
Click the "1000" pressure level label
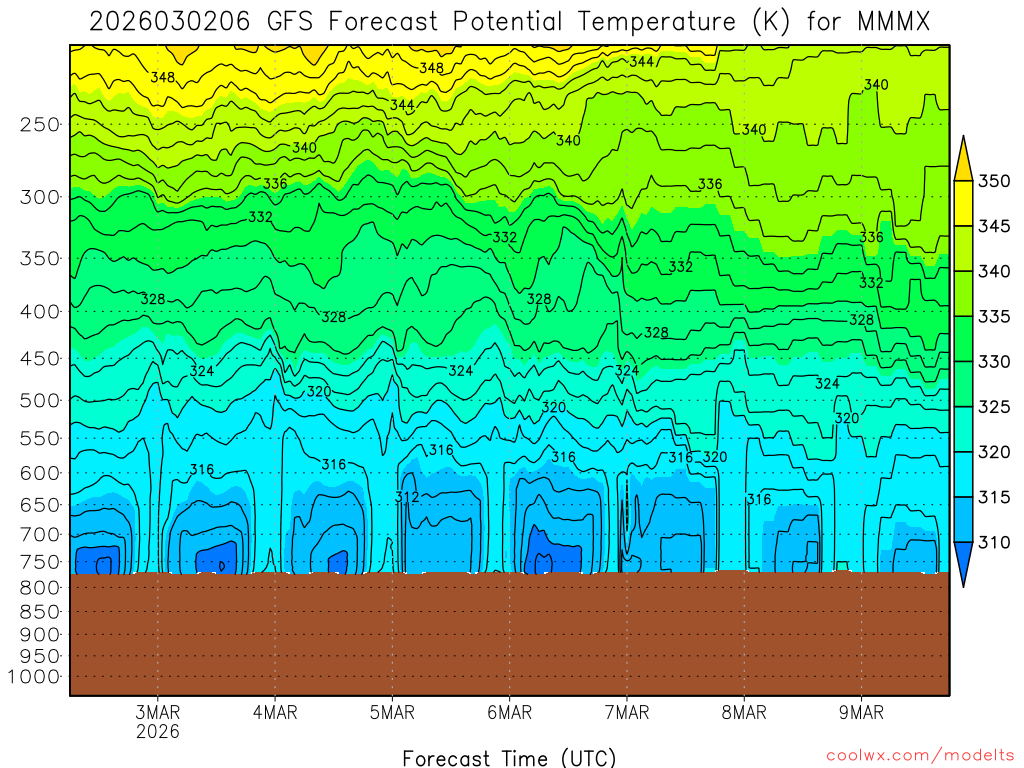[x=34, y=677]
